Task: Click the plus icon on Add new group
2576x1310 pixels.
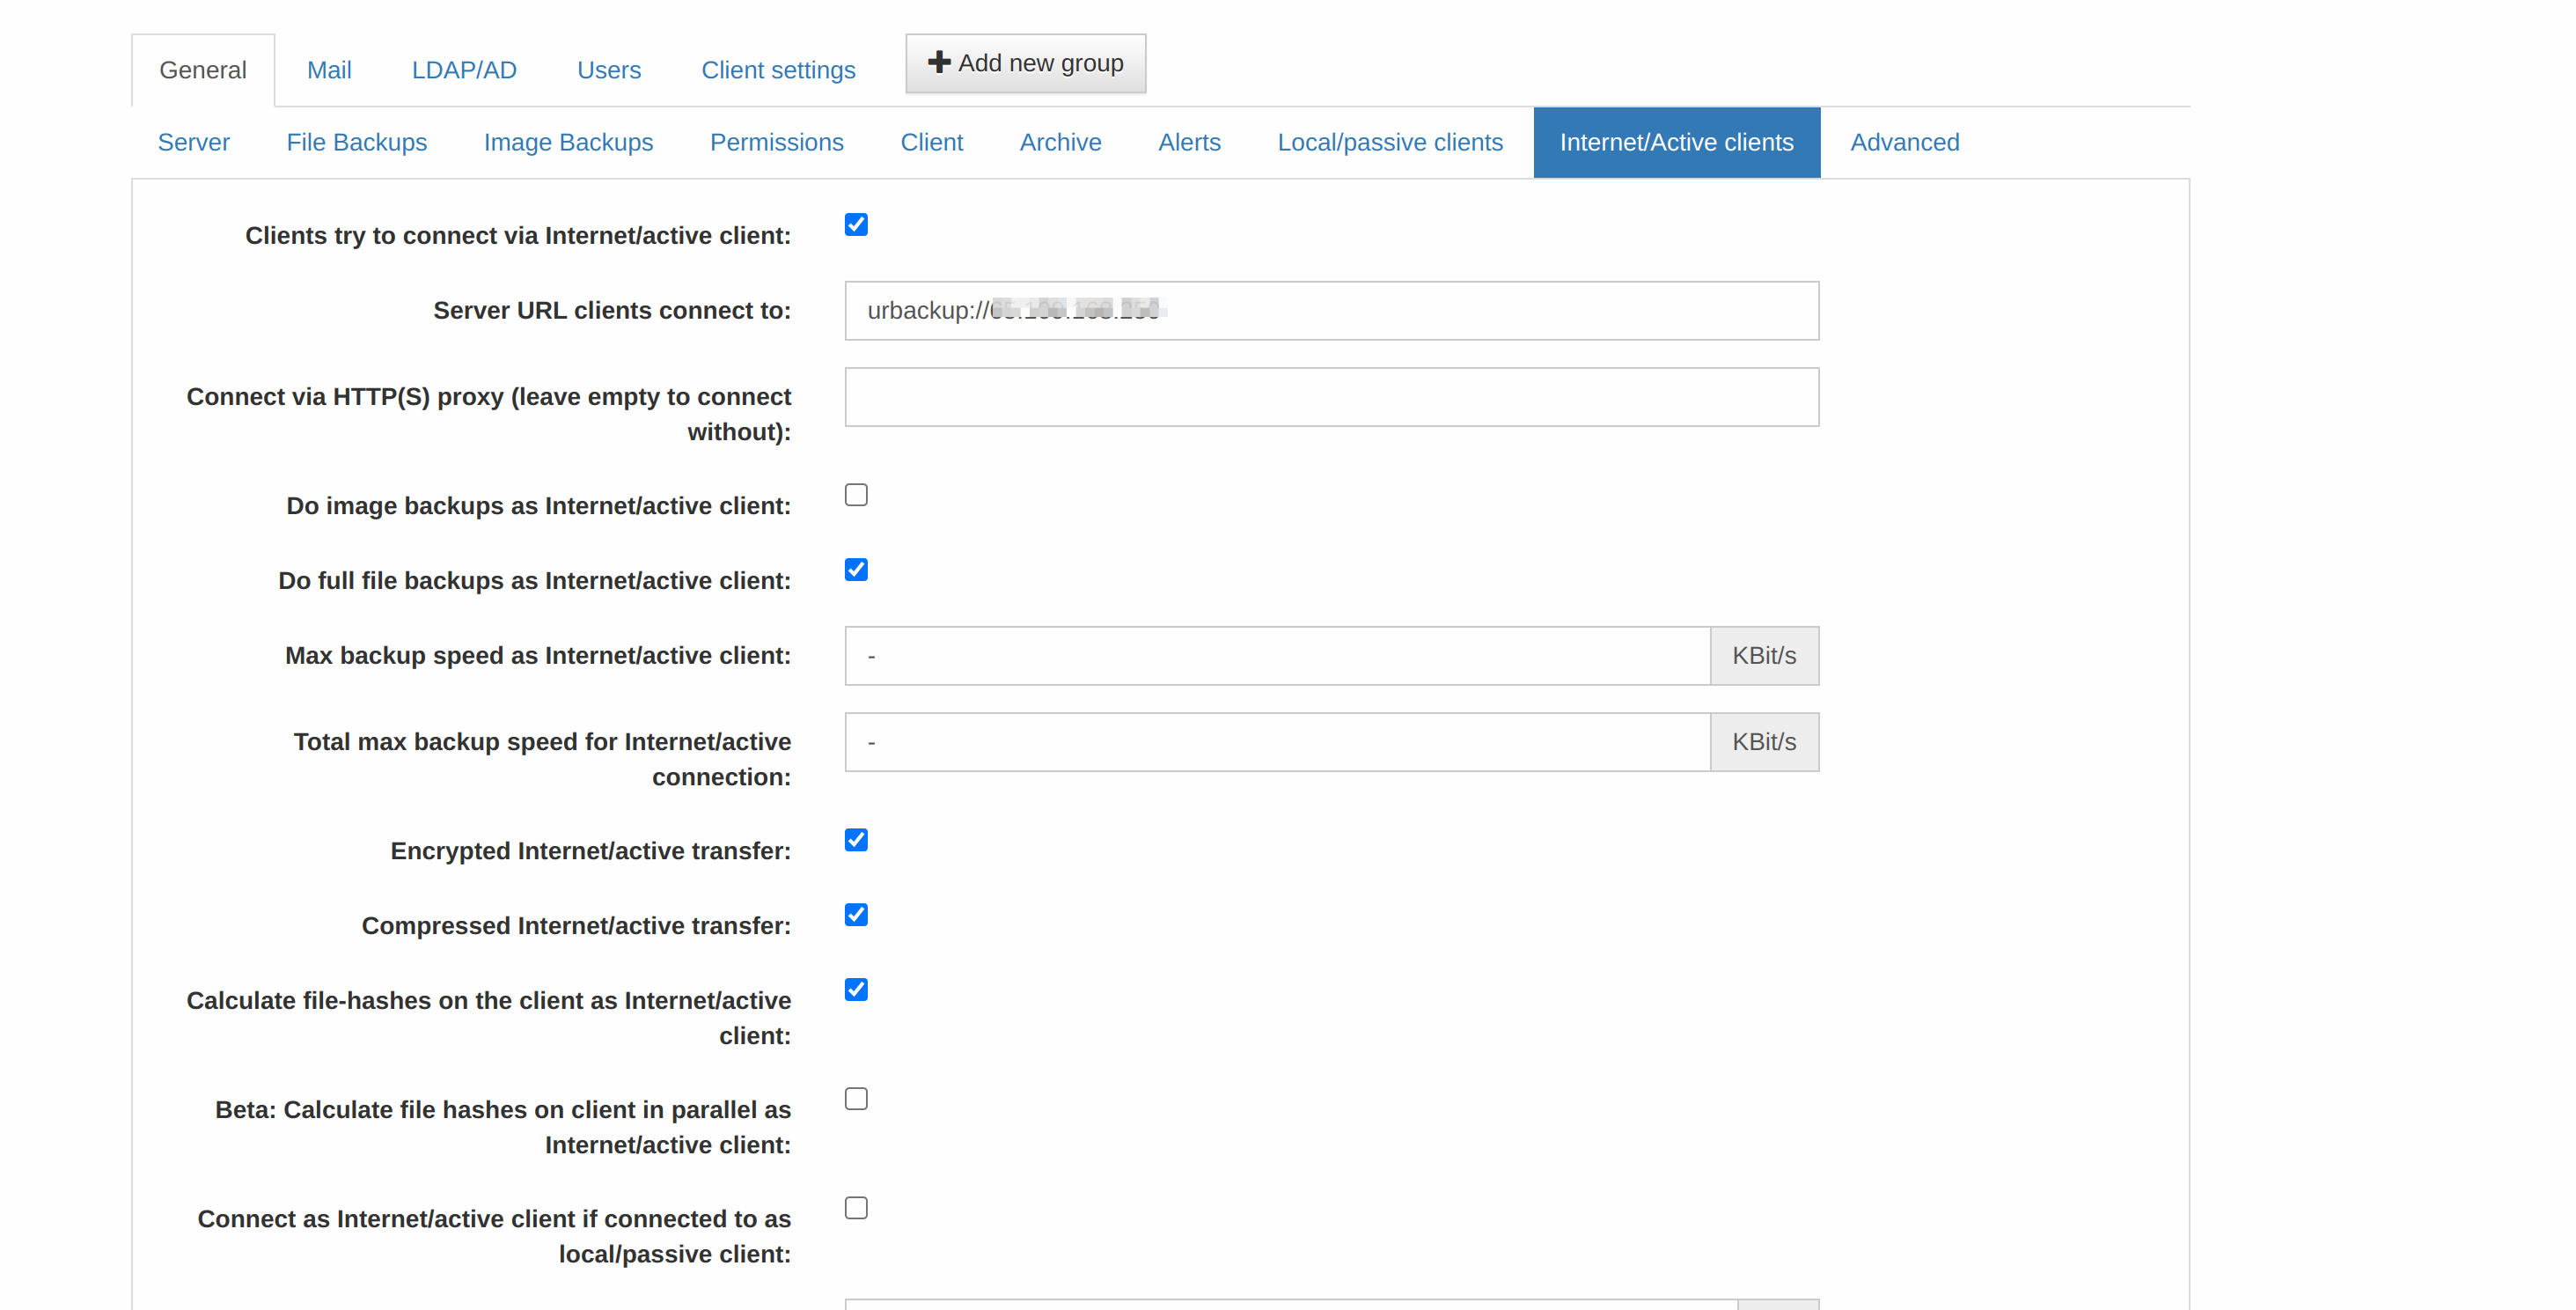Action: [939, 62]
